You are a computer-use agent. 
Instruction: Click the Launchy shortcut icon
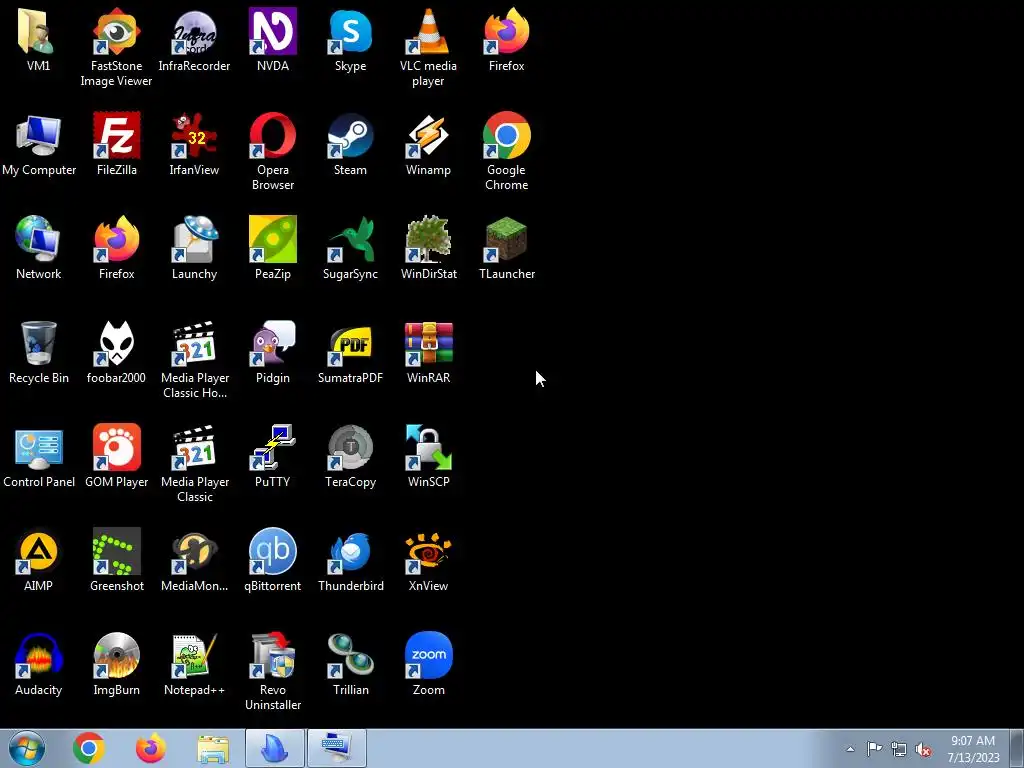coord(195,239)
